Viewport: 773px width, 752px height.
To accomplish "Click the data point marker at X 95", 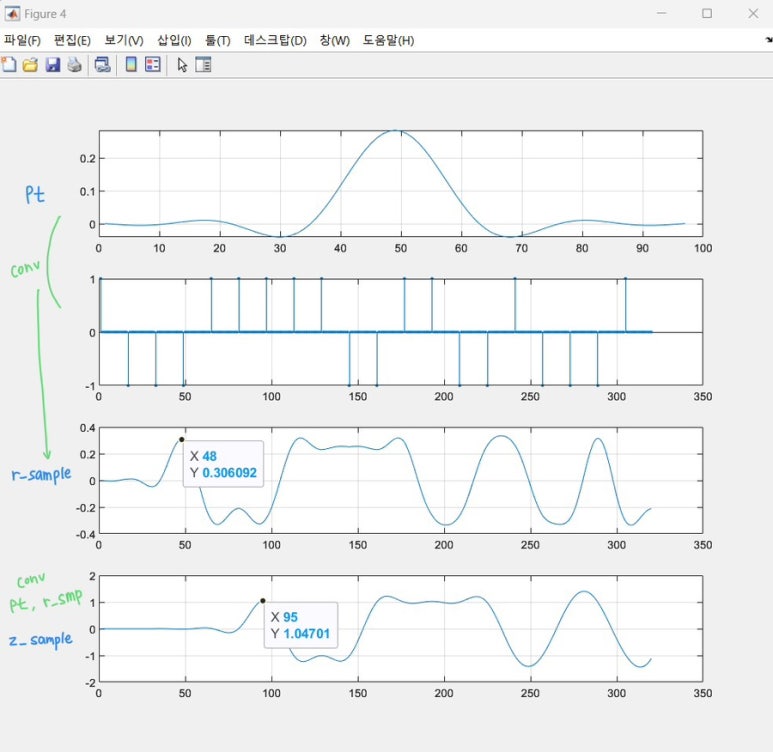I will coord(263,601).
